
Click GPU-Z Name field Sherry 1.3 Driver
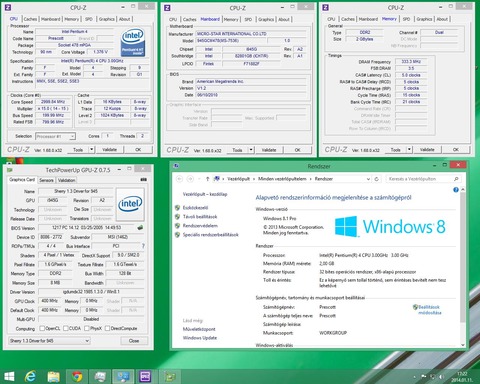pyautogui.click(x=76, y=191)
